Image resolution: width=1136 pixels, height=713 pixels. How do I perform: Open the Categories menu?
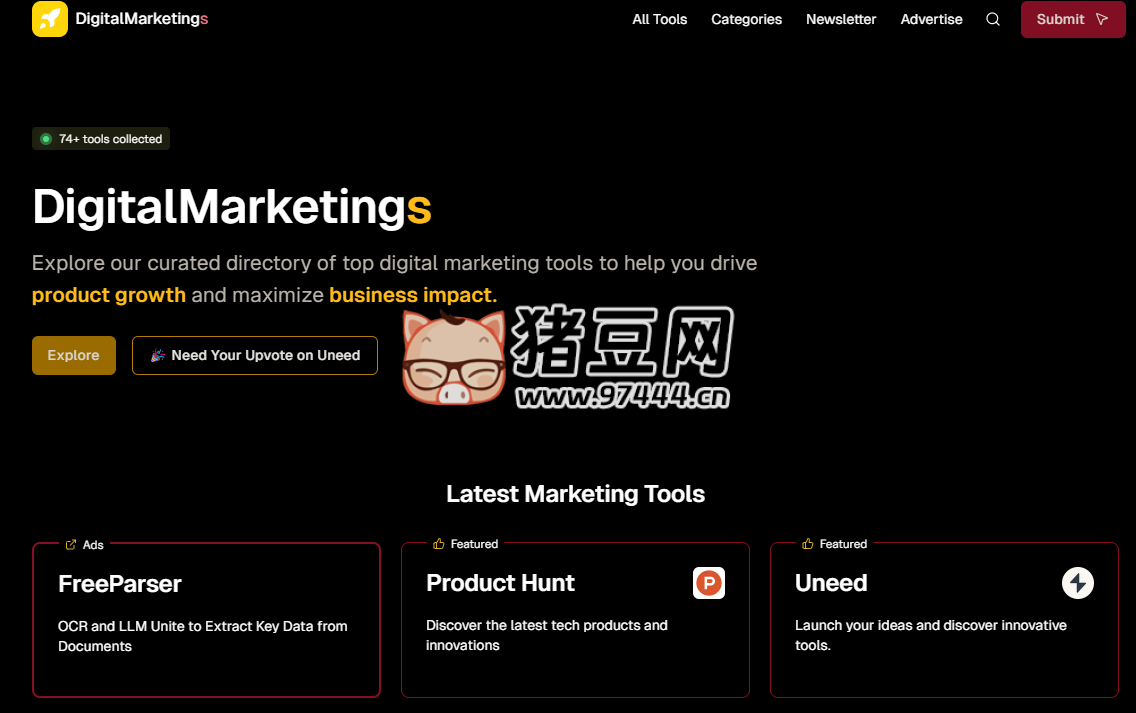click(746, 19)
